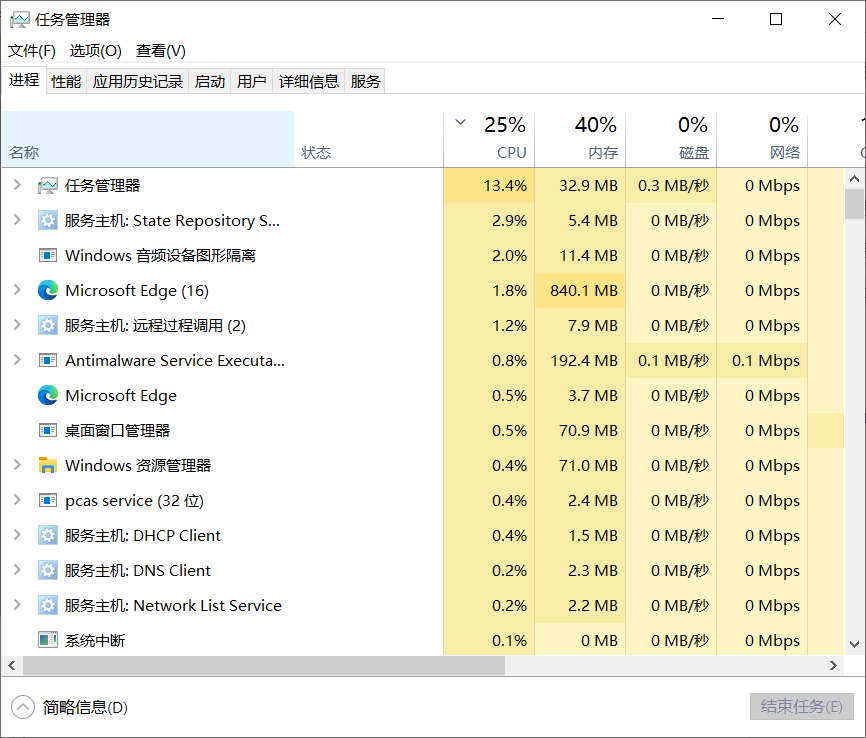Click the horizontal scrollbar thumb
This screenshot has height=738, width=866.
(263, 666)
